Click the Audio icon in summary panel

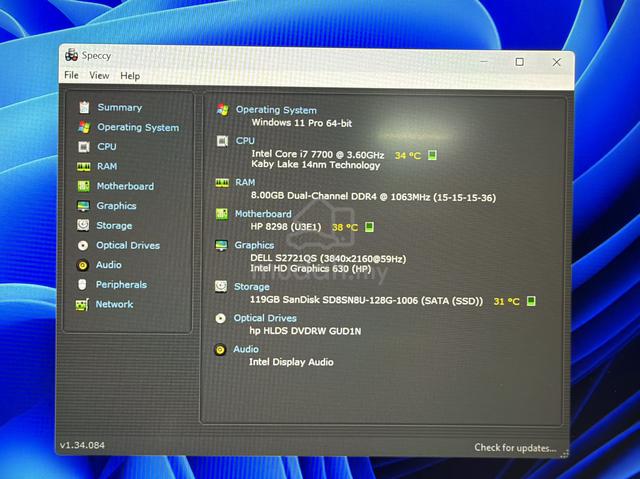pyautogui.click(x=220, y=350)
